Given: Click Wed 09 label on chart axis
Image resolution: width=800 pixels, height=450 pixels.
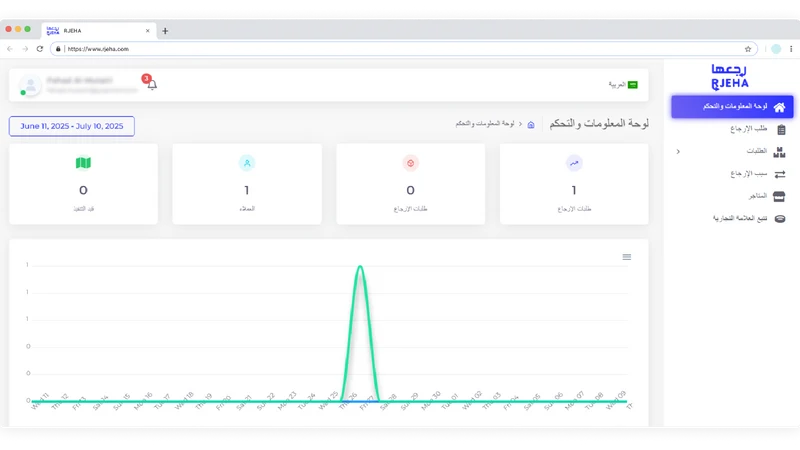Looking at the screenshot, I should [x=617, y=401].
